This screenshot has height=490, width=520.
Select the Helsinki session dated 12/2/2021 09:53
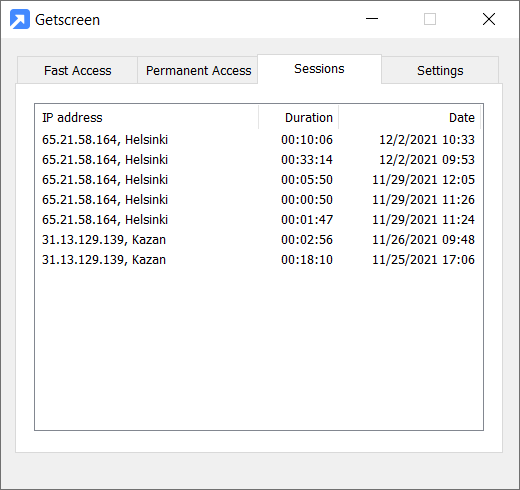pos(258,160)
